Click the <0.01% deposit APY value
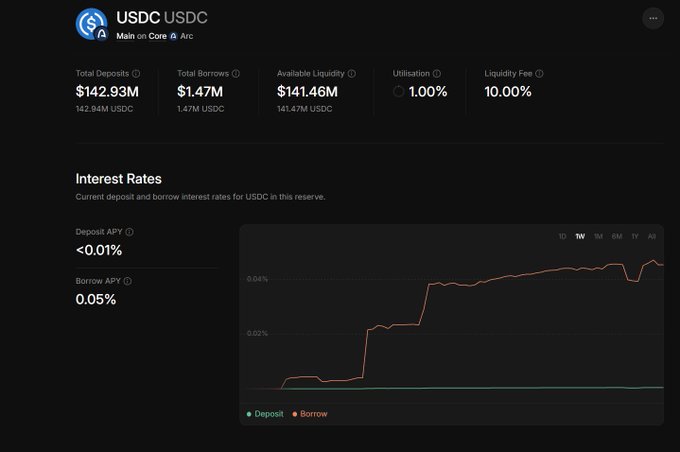 [x=99, y=250]
